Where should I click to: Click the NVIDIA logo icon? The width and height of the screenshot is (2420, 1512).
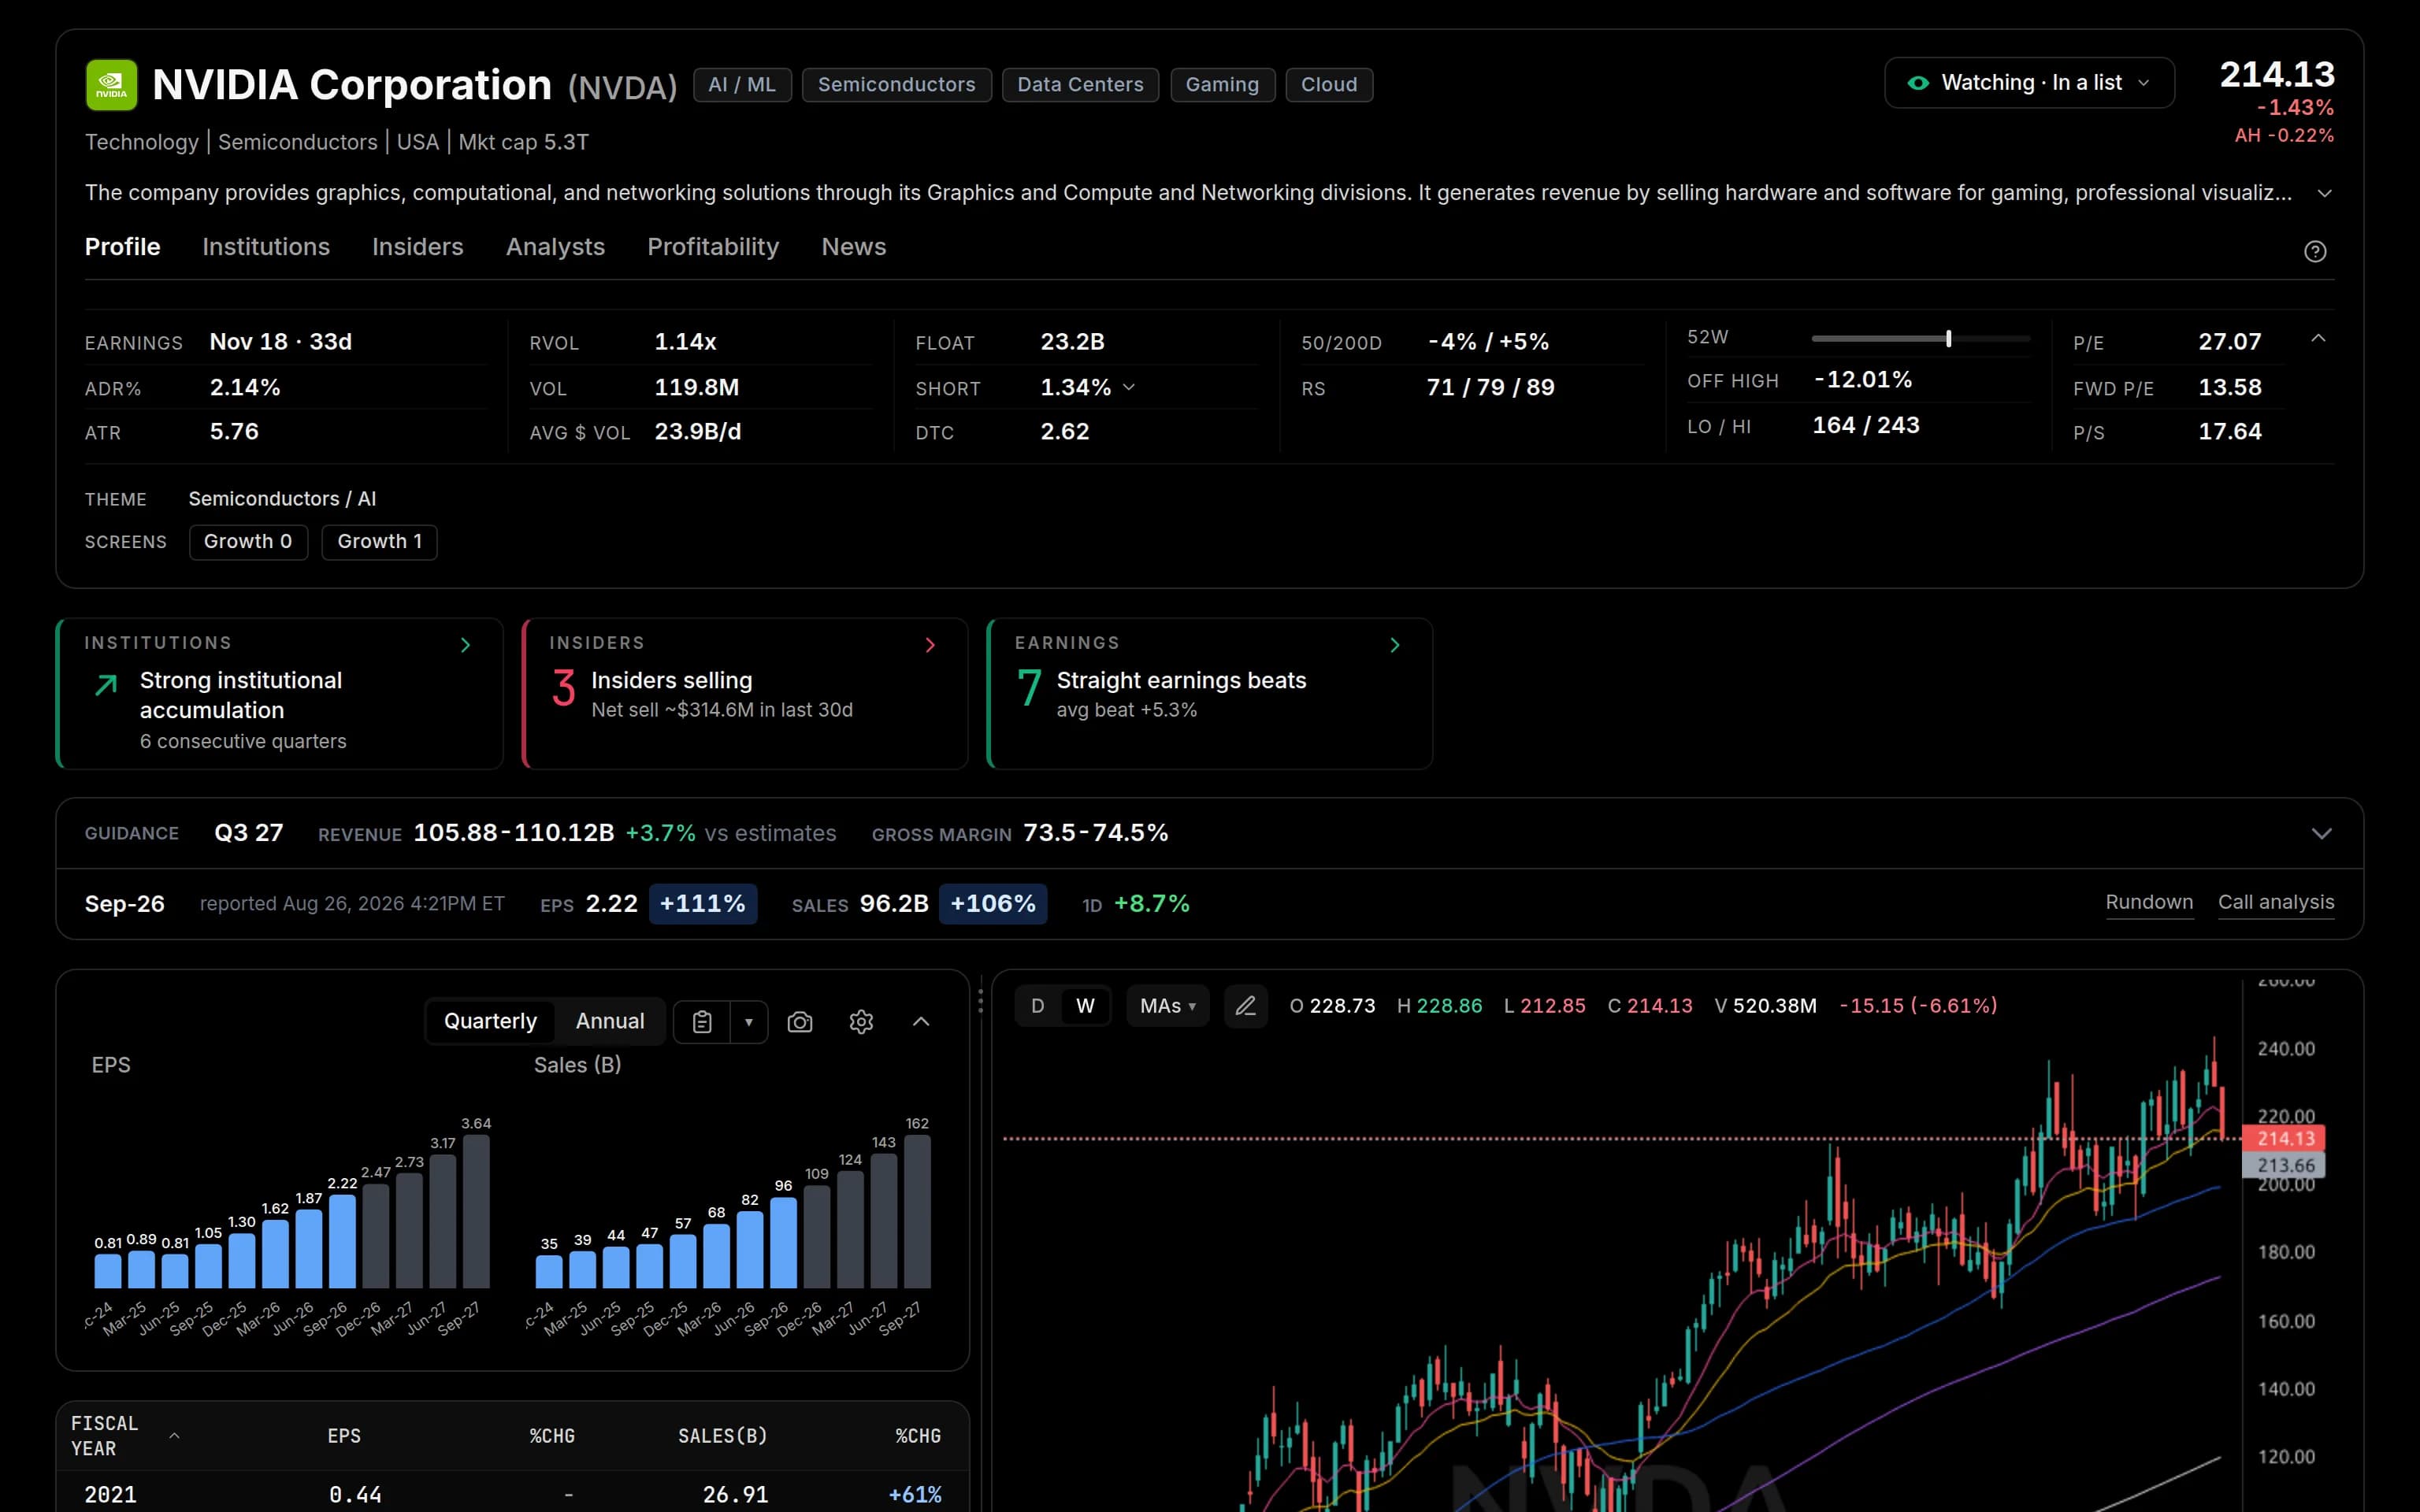pos(111,85)
